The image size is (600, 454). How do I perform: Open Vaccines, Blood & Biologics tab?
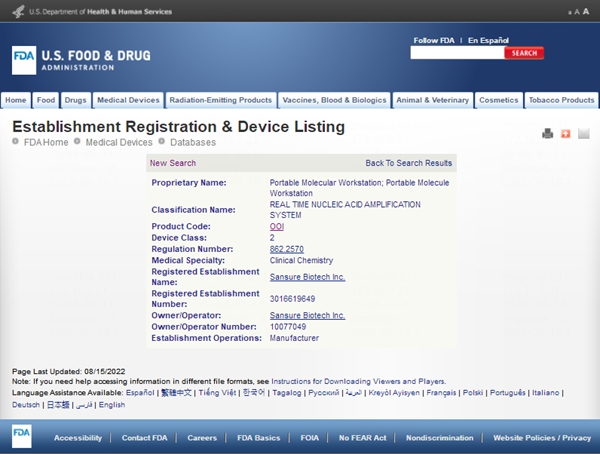coord(334,100)
